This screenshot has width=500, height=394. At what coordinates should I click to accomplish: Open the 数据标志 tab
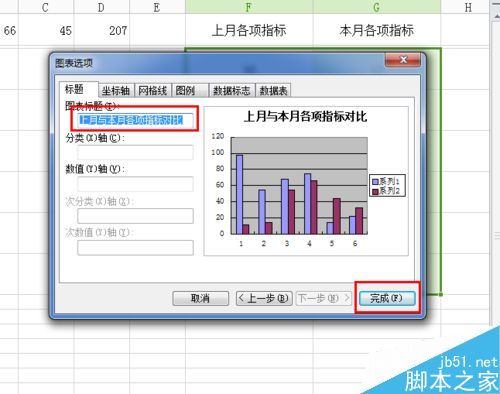(232, 90)
